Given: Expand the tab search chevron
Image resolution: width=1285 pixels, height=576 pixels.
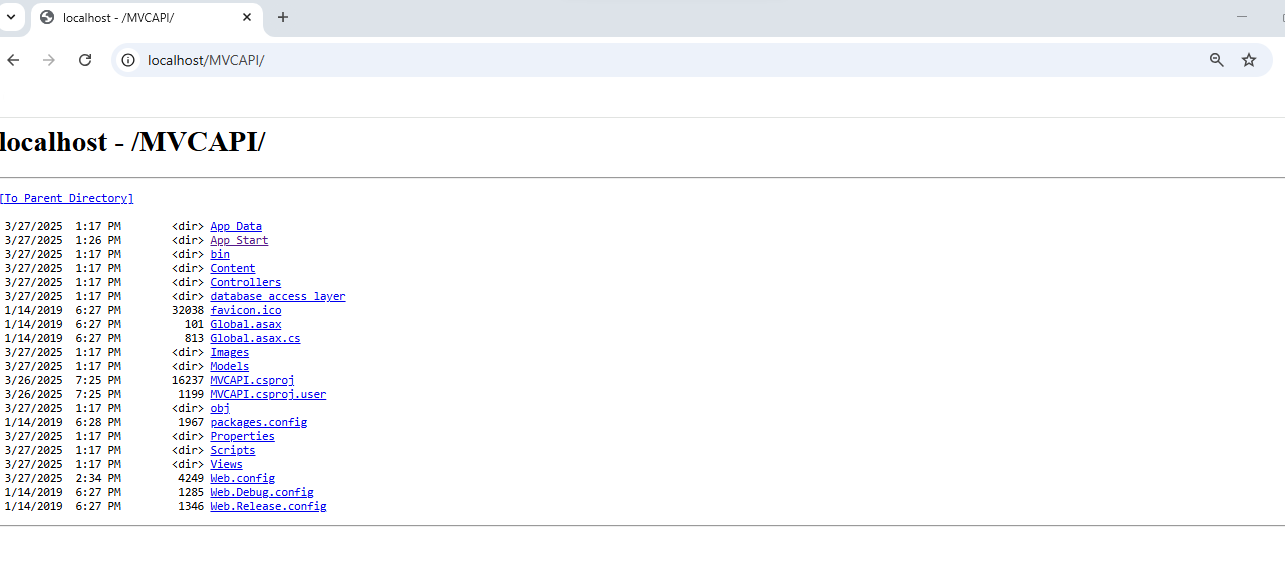Looking at the screenshot, I should coord(10,17).
